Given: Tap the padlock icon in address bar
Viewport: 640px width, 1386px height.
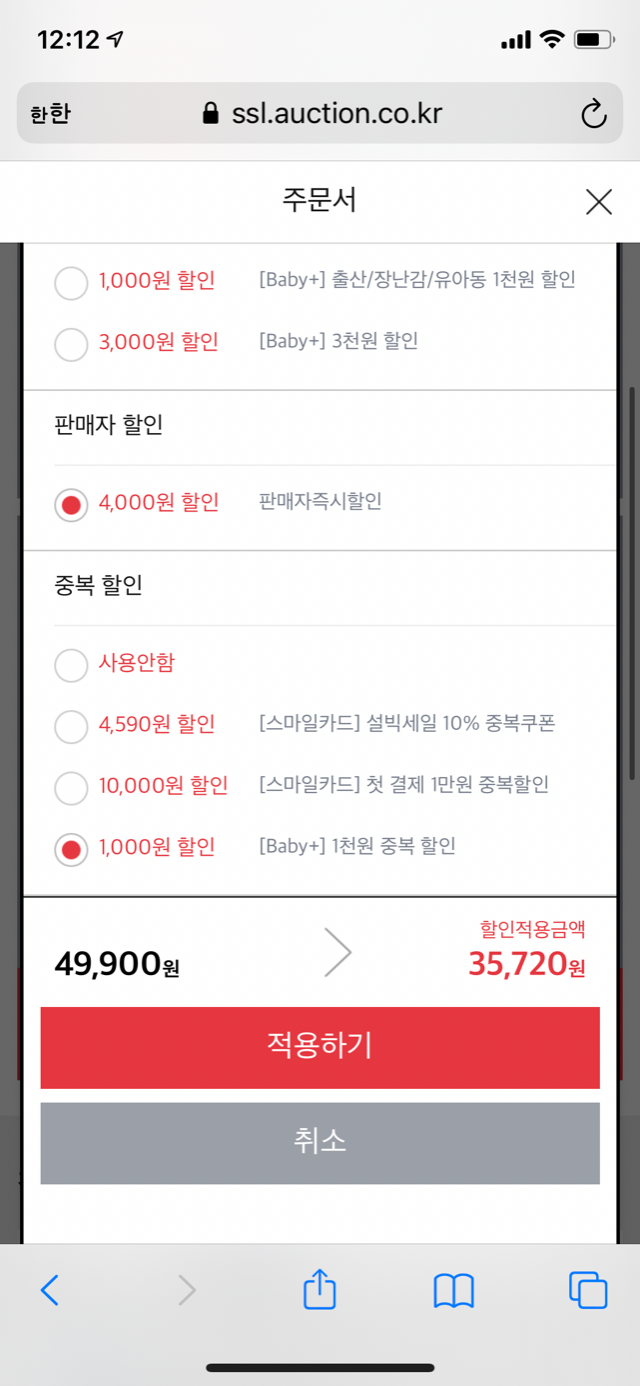Looking at the screenshot, I should pos(210,113).
